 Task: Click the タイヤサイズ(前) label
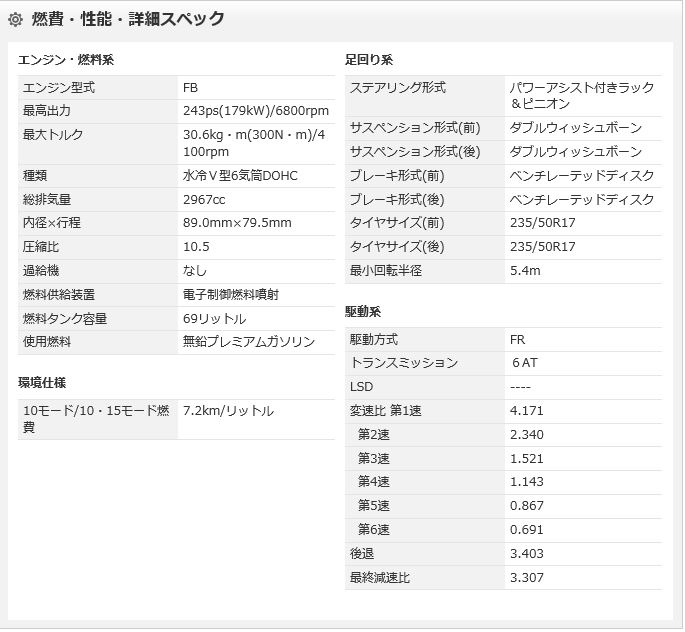(397, 224)
